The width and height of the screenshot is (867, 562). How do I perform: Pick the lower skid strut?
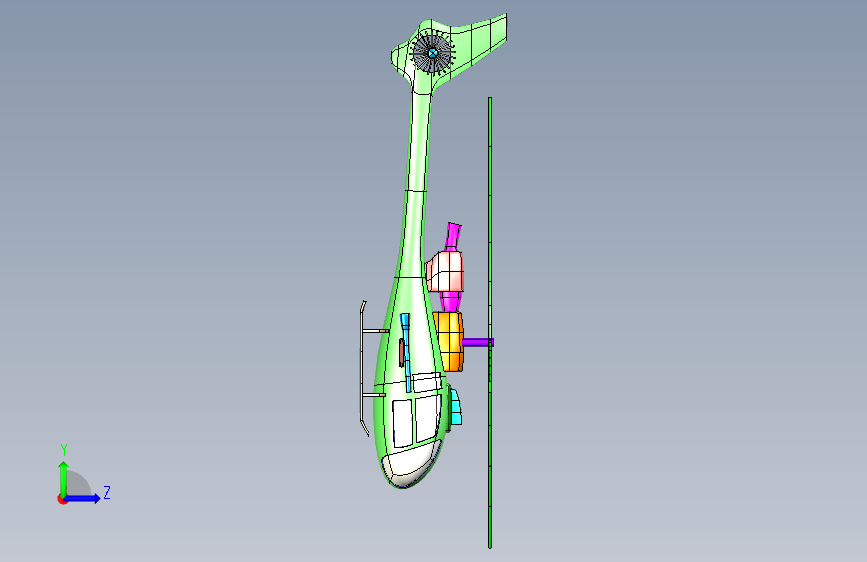click(374, 395)
